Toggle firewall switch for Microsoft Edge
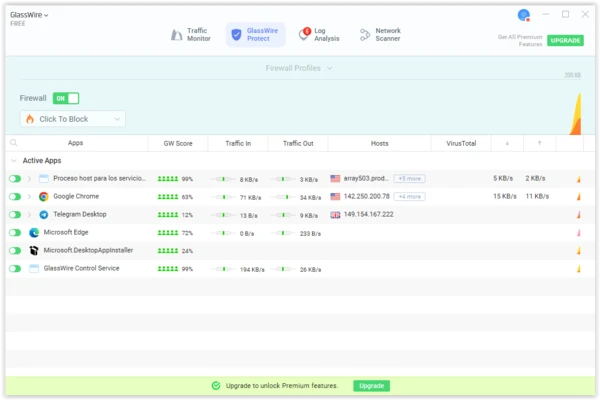 point(15,232)
